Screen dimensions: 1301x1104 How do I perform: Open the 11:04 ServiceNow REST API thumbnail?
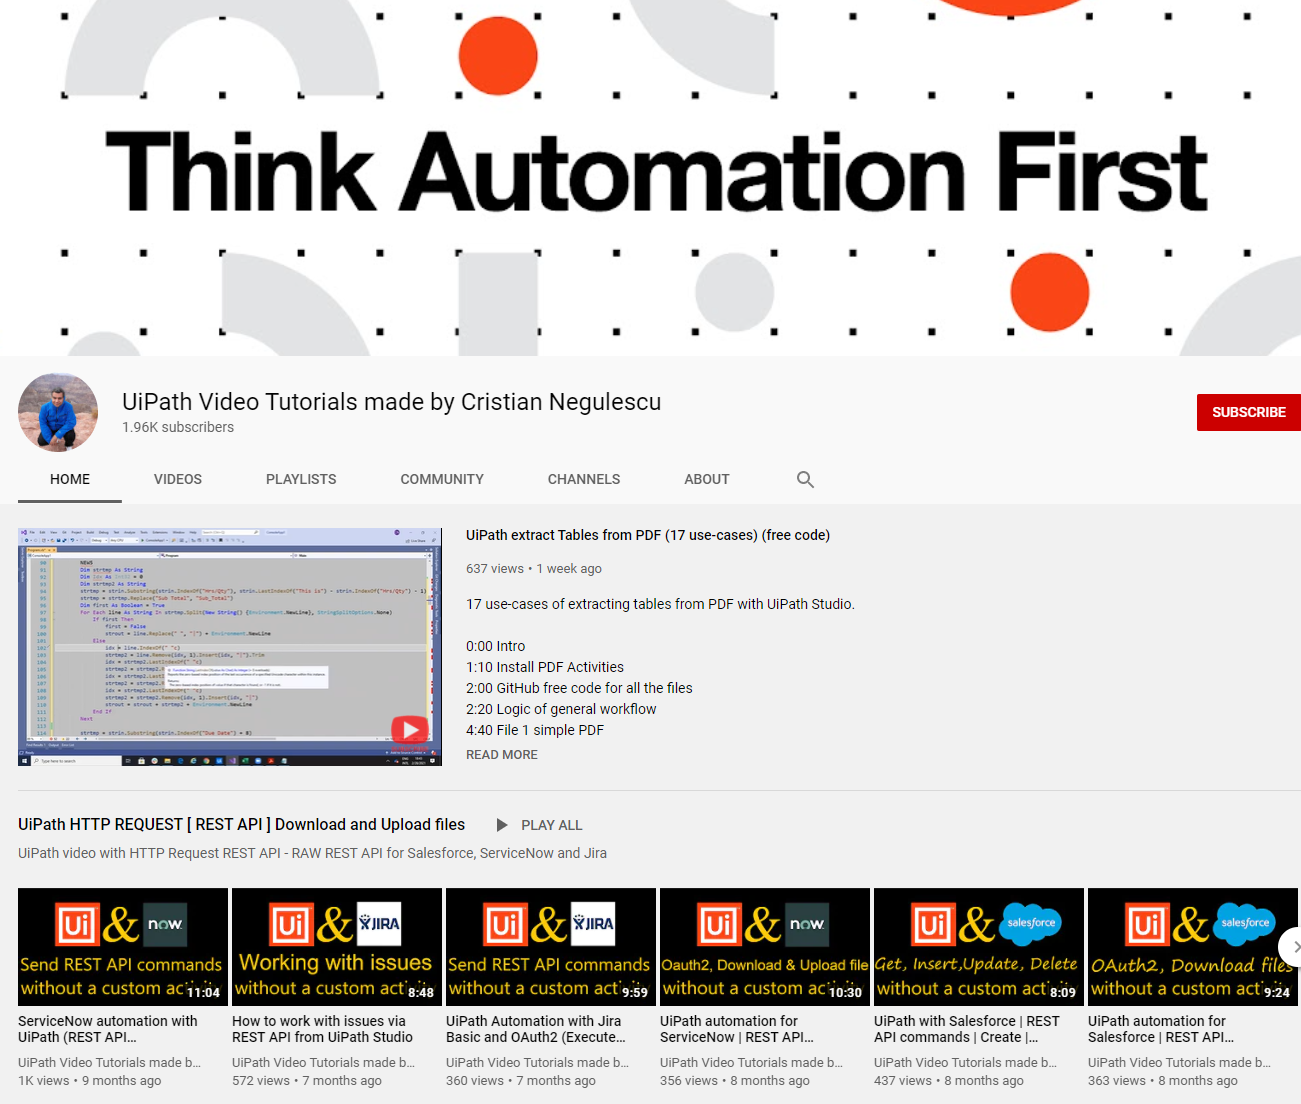pyautogui.click(x=123, y=946)
